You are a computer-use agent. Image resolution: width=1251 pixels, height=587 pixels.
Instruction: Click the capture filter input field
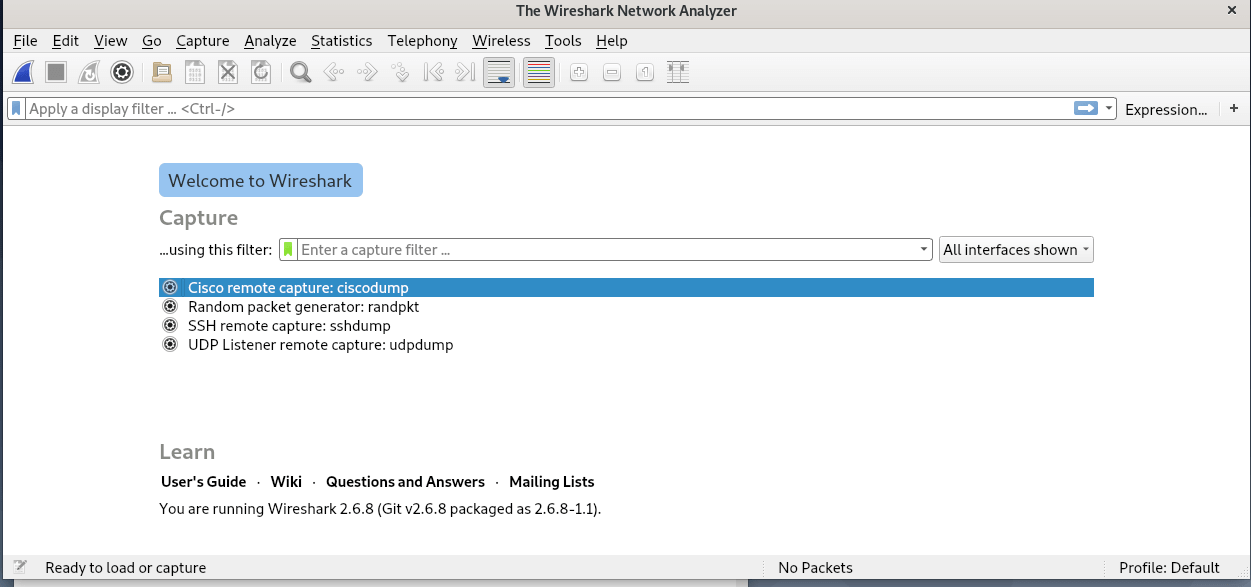click(606, 250)
